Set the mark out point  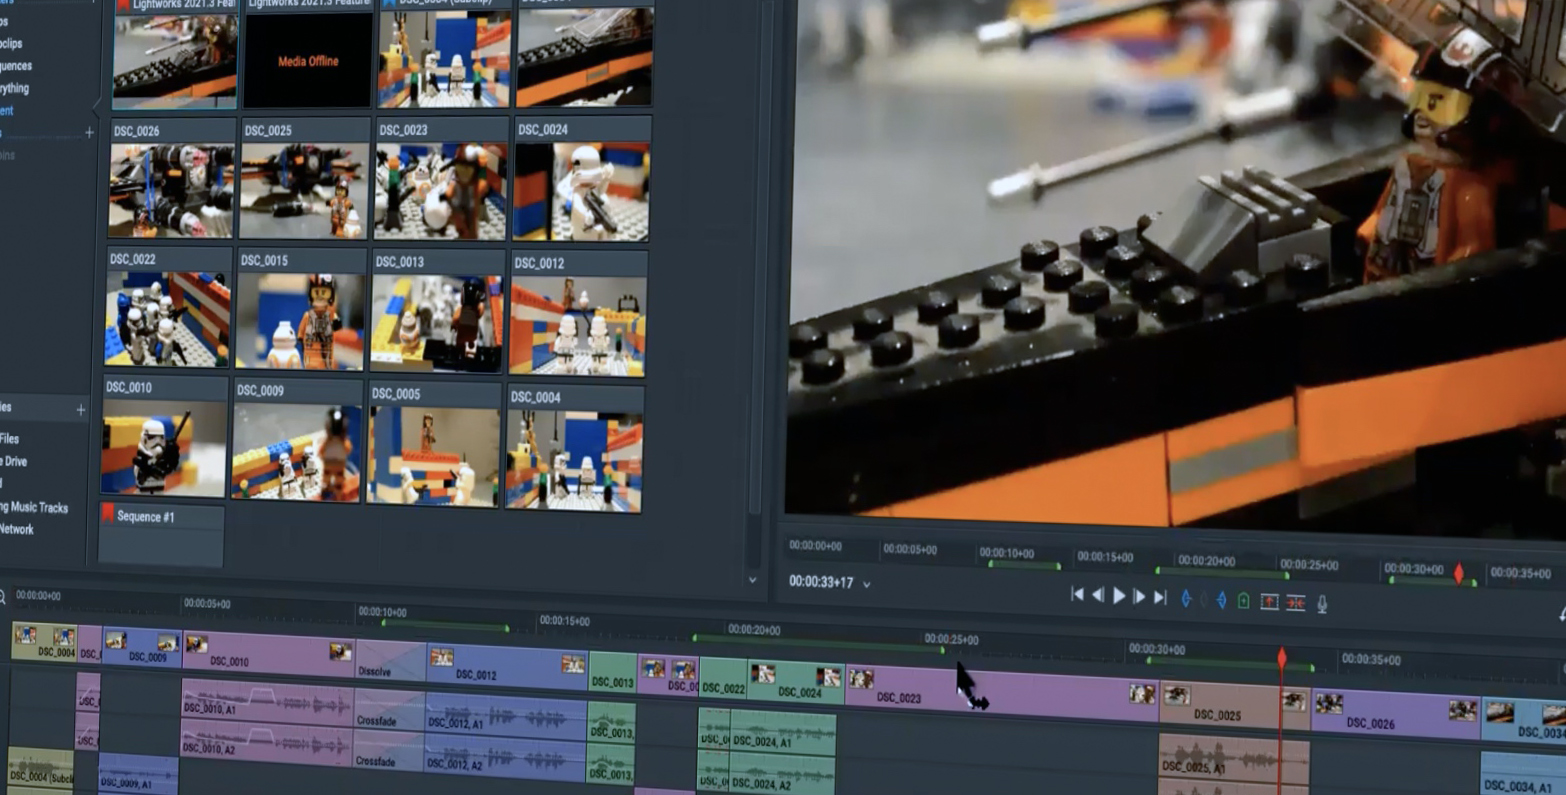1222,600
